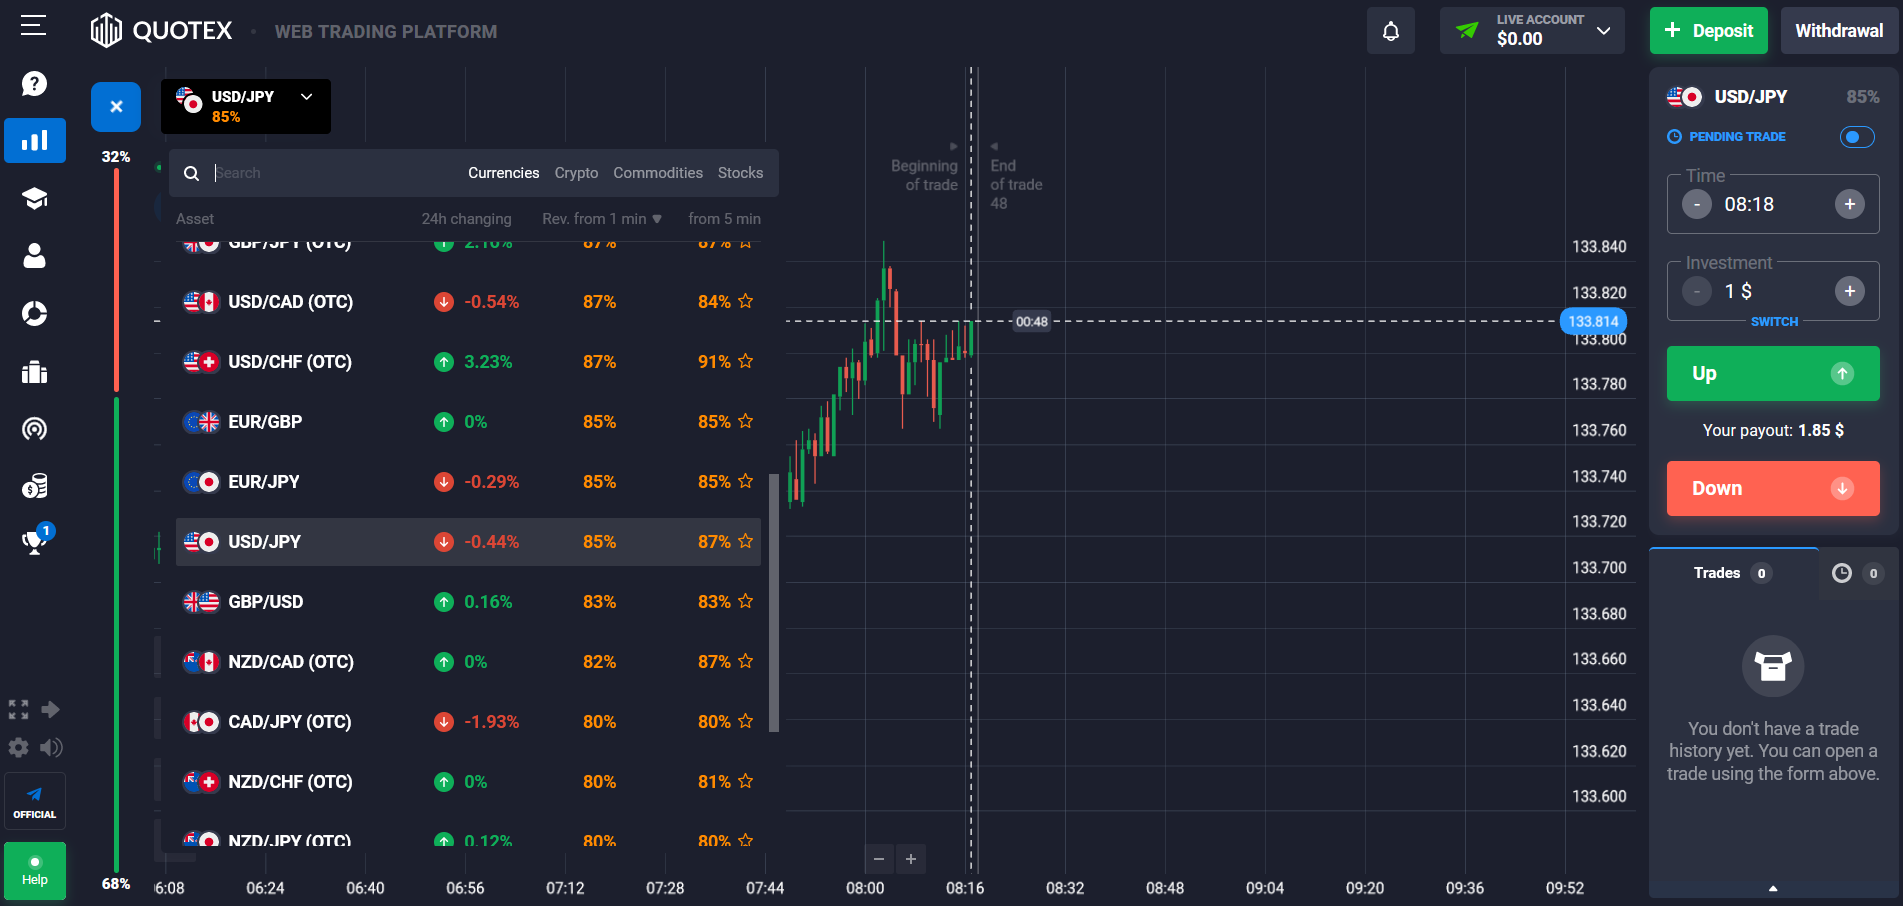Expand the Live Account dropdown

[x=1532, y=31]
